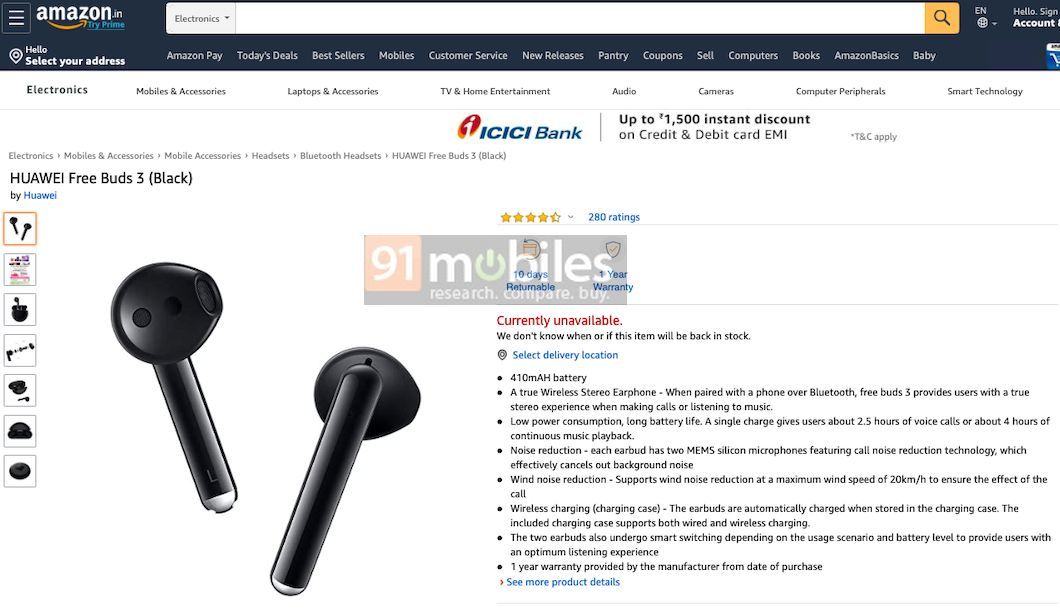Click Select delivery location link
Viewport: 1060px width, 610px height.
coord(565,355)
